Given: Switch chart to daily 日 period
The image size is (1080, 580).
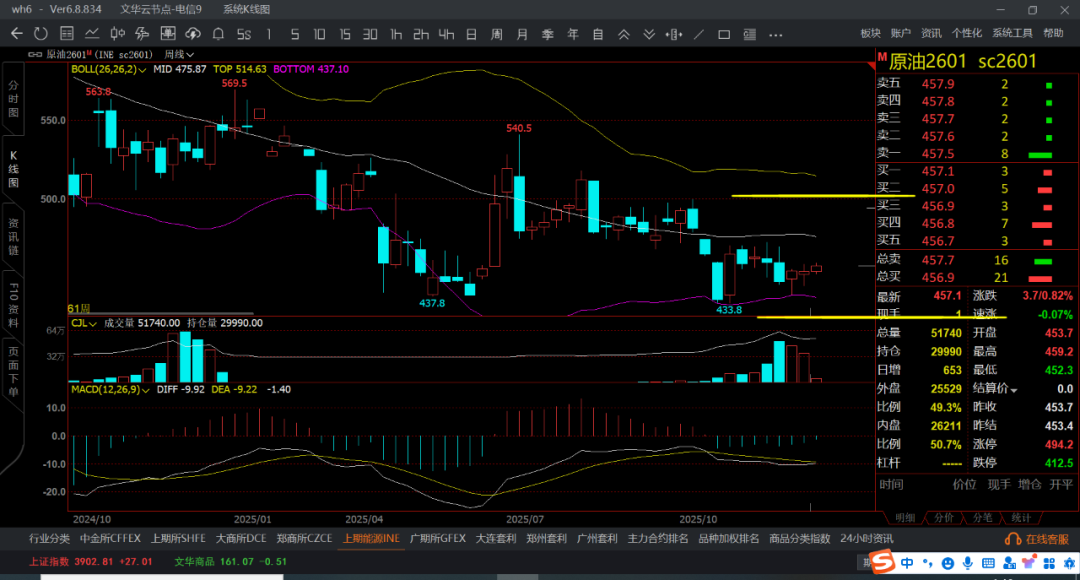Looking at the screenshot, I should 471,34.
